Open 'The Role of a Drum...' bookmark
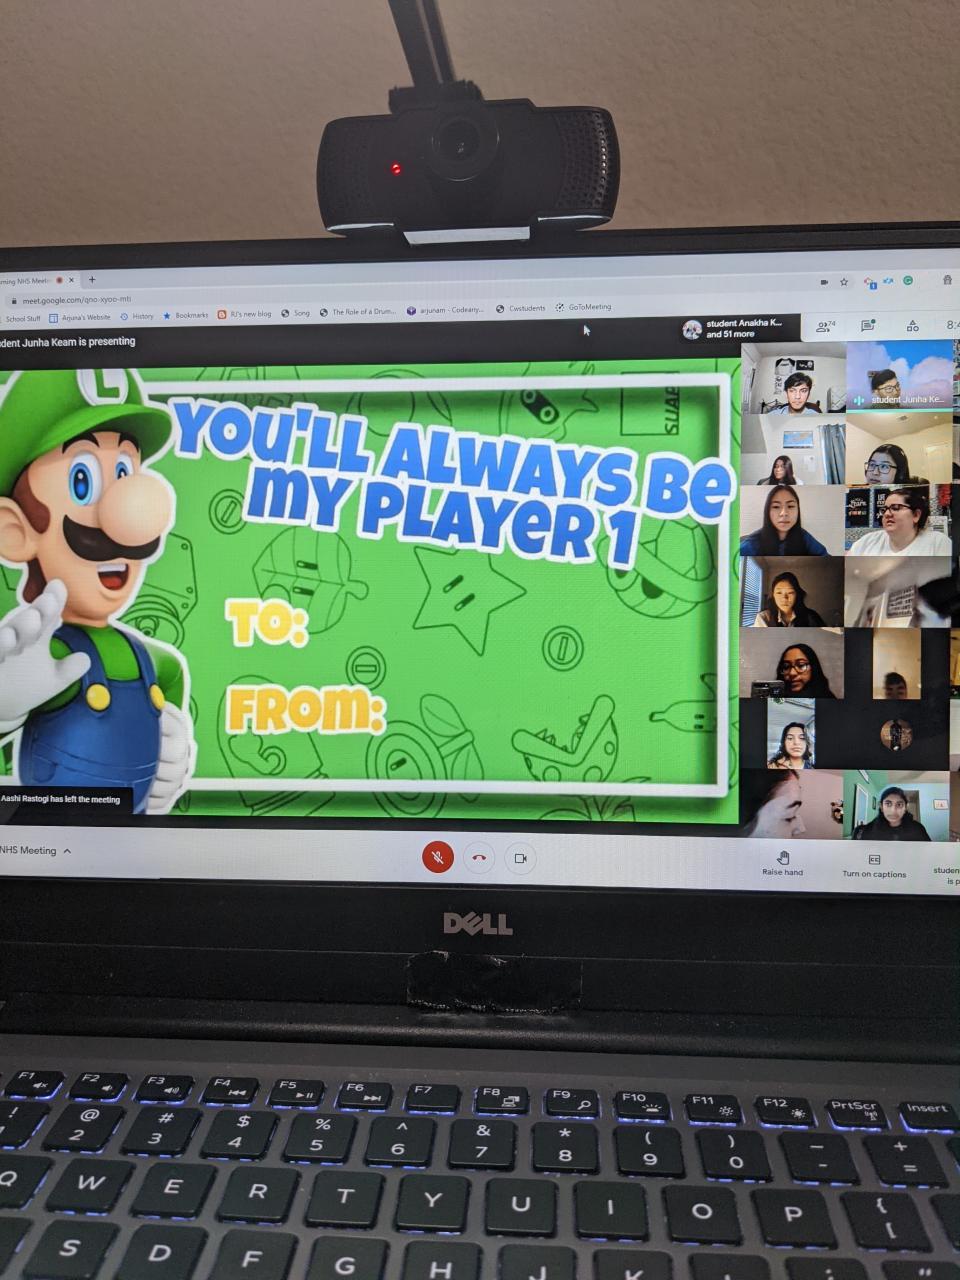Screen dimensions: 960x1280 [358, 312]
